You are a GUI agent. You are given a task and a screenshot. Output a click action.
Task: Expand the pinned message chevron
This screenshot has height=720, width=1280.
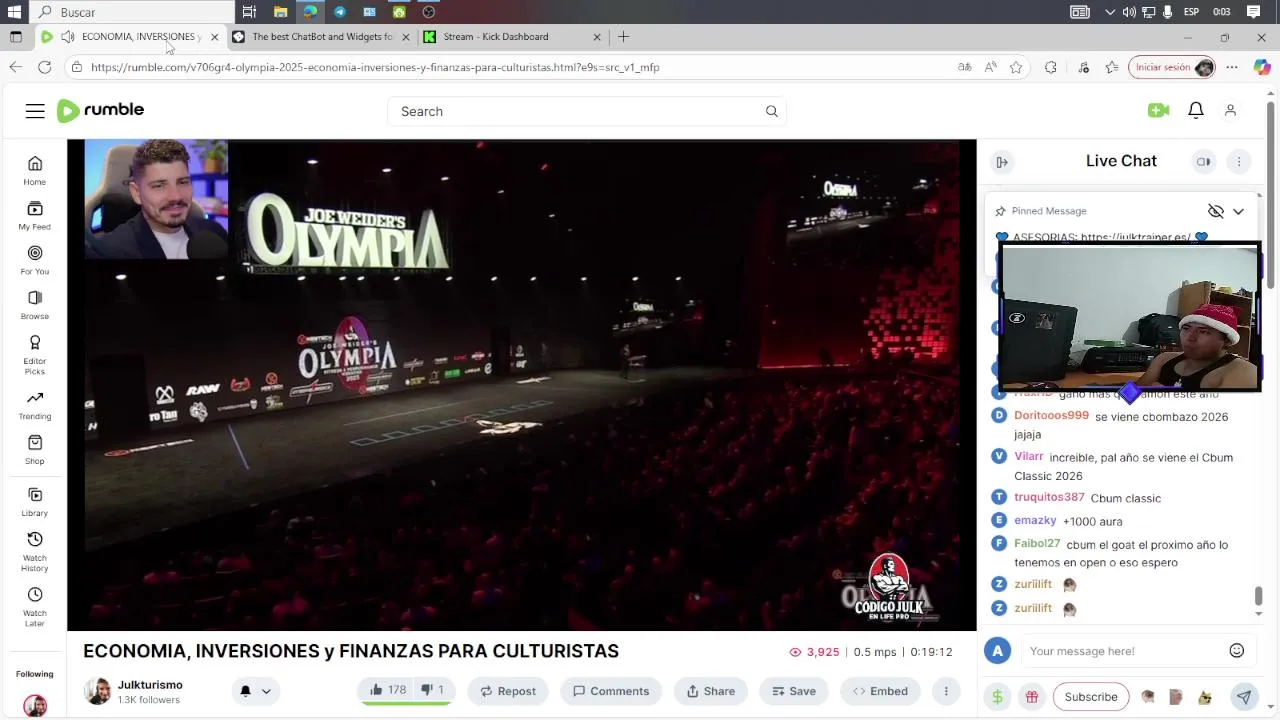click(x=1238, y=211)
